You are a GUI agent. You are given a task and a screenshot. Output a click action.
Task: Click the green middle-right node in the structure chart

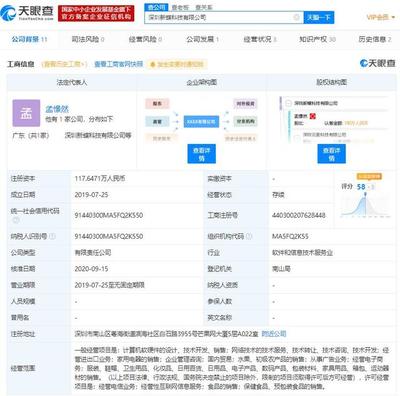tap(245, 122)
